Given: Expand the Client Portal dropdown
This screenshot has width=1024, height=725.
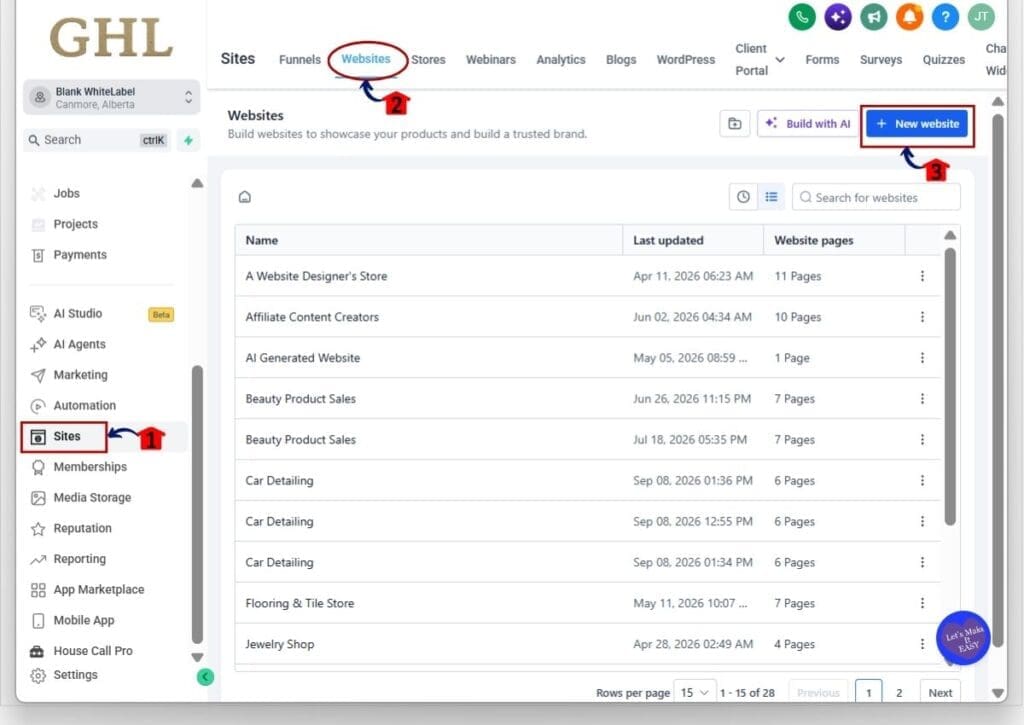Looking at the screenshot, I should coord(760,59).
